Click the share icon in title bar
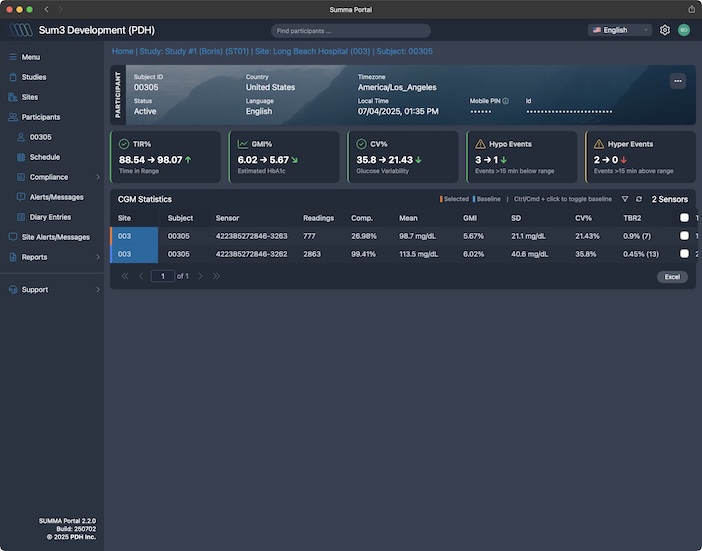This screenshot has height=551, width=702. 691,9
